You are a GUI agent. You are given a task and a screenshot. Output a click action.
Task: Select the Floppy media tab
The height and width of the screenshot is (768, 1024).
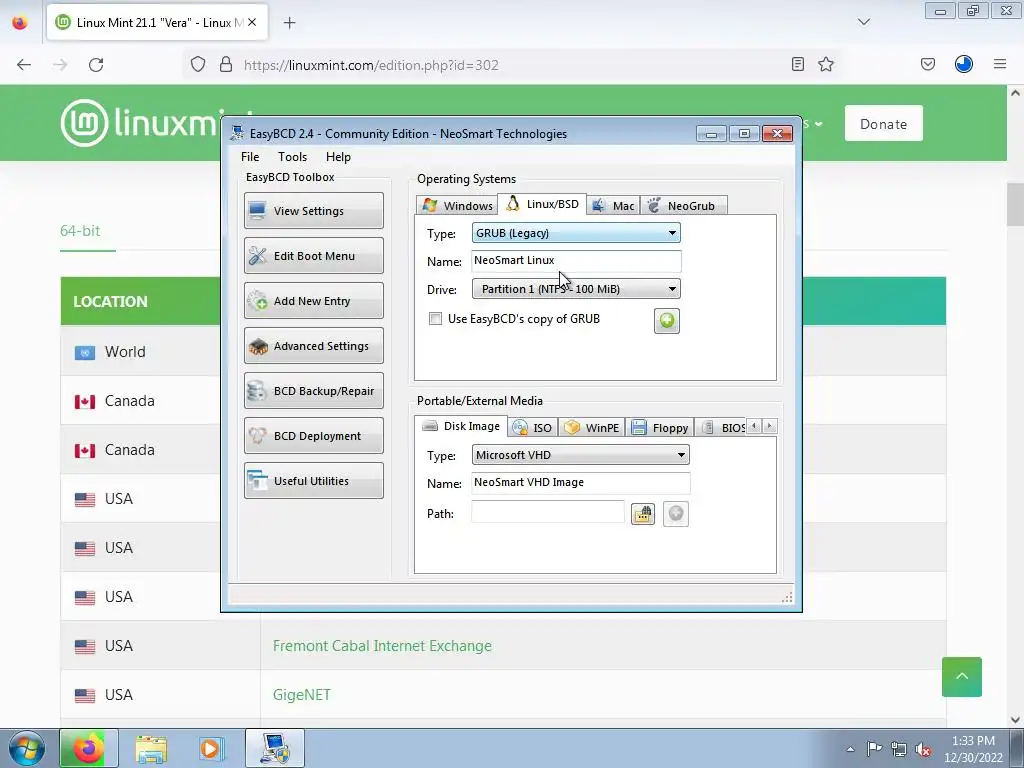[x=660, y=428]
